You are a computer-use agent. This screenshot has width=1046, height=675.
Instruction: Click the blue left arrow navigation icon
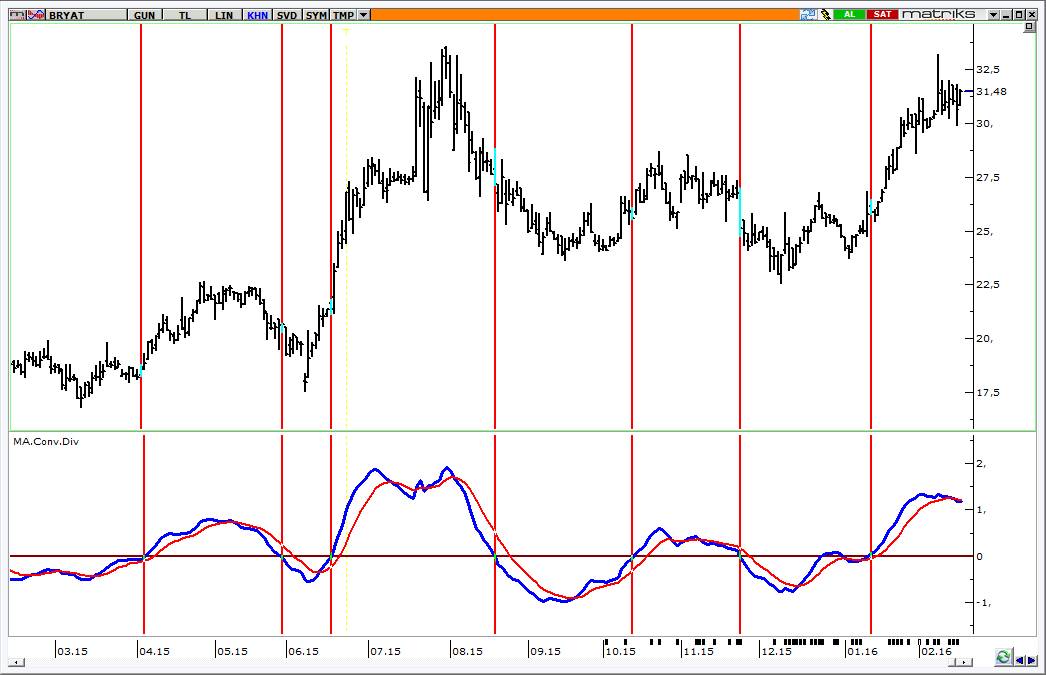tap(1019, 660)
